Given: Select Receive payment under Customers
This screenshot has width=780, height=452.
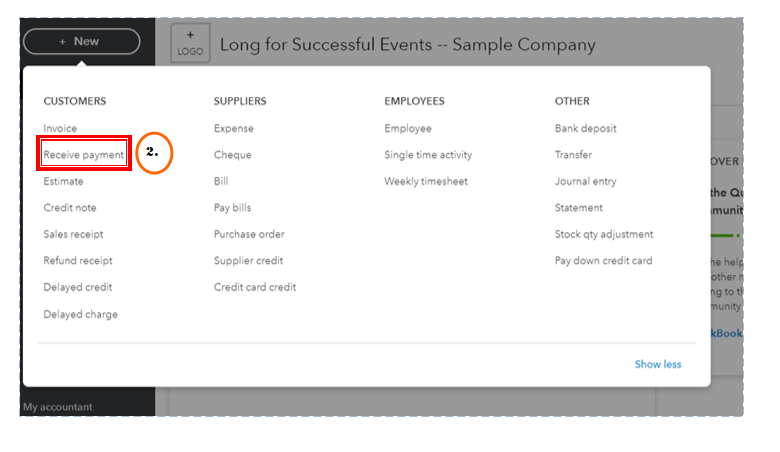Looking at the screenshot, I should point(84,155).
